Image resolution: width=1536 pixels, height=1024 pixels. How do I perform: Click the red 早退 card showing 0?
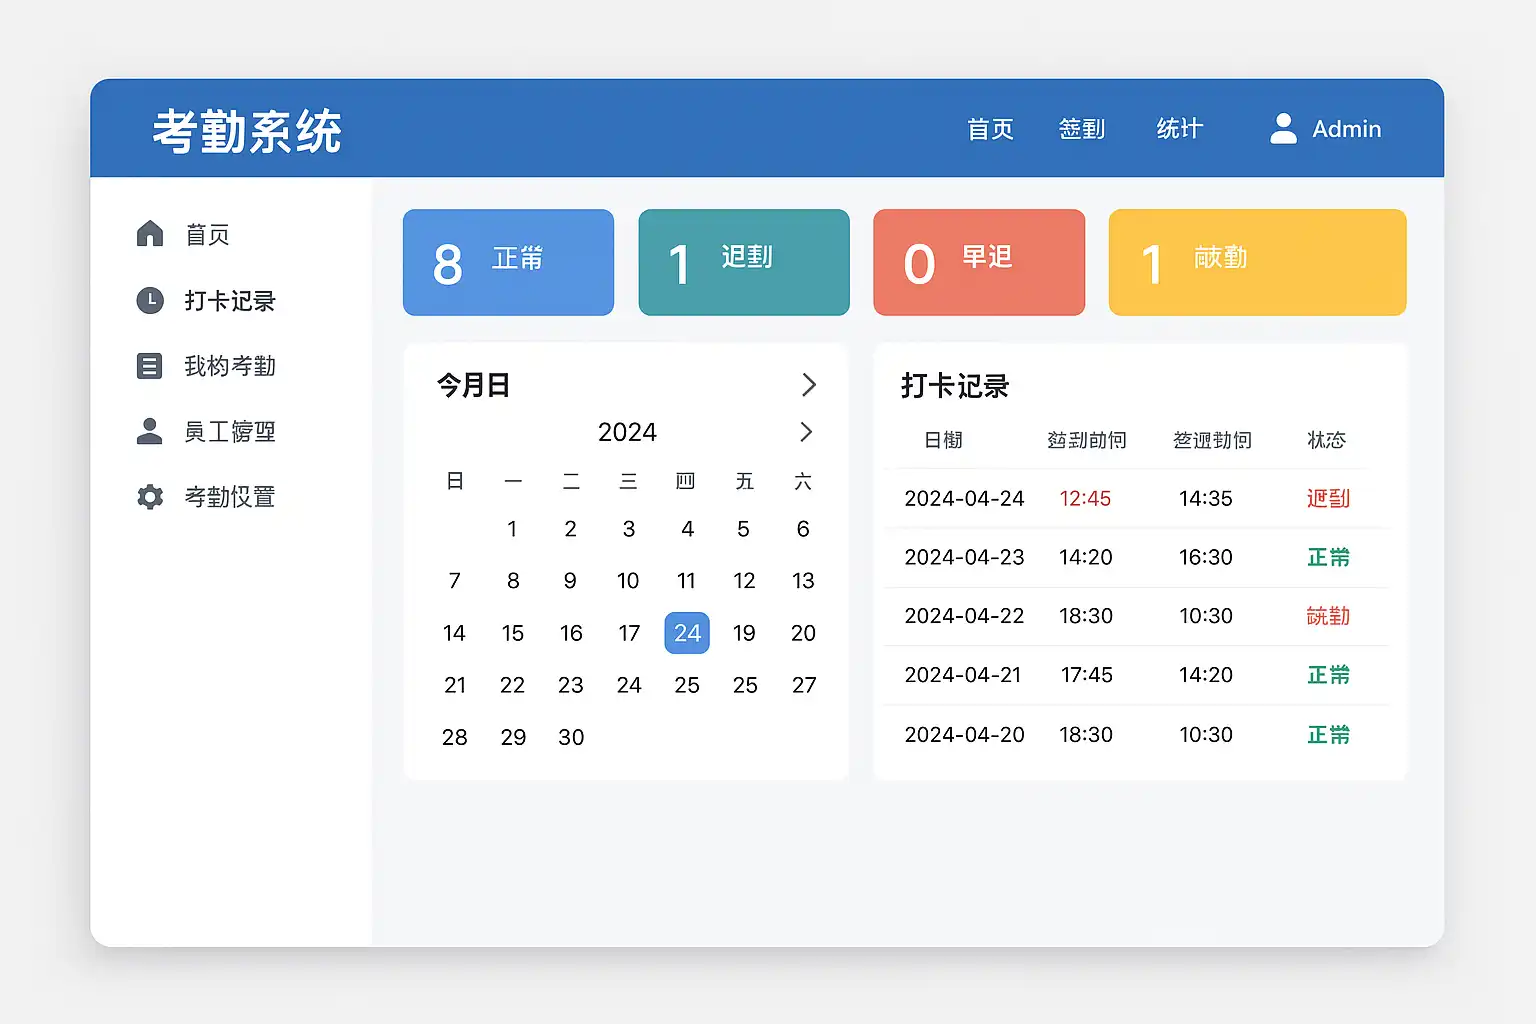point(979,263)
